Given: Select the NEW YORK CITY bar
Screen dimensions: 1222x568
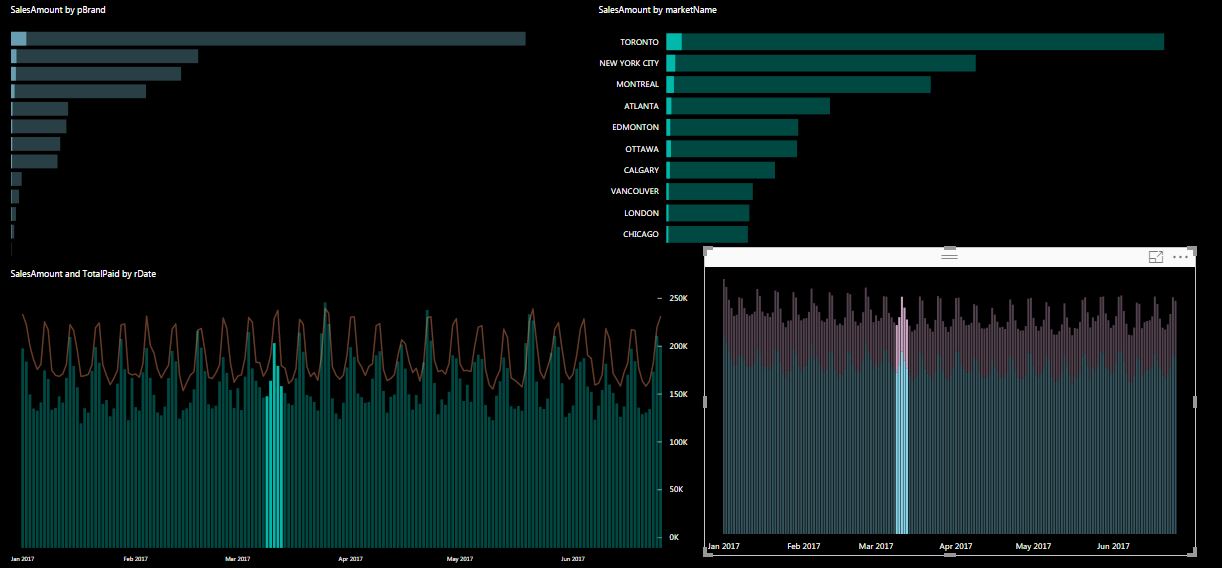Looking at the screenshot, I should pos(820,63).
